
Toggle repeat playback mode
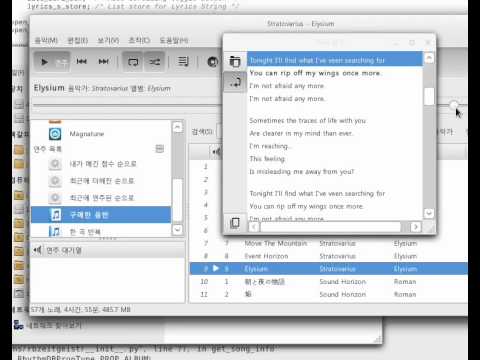tap(133, 62)
